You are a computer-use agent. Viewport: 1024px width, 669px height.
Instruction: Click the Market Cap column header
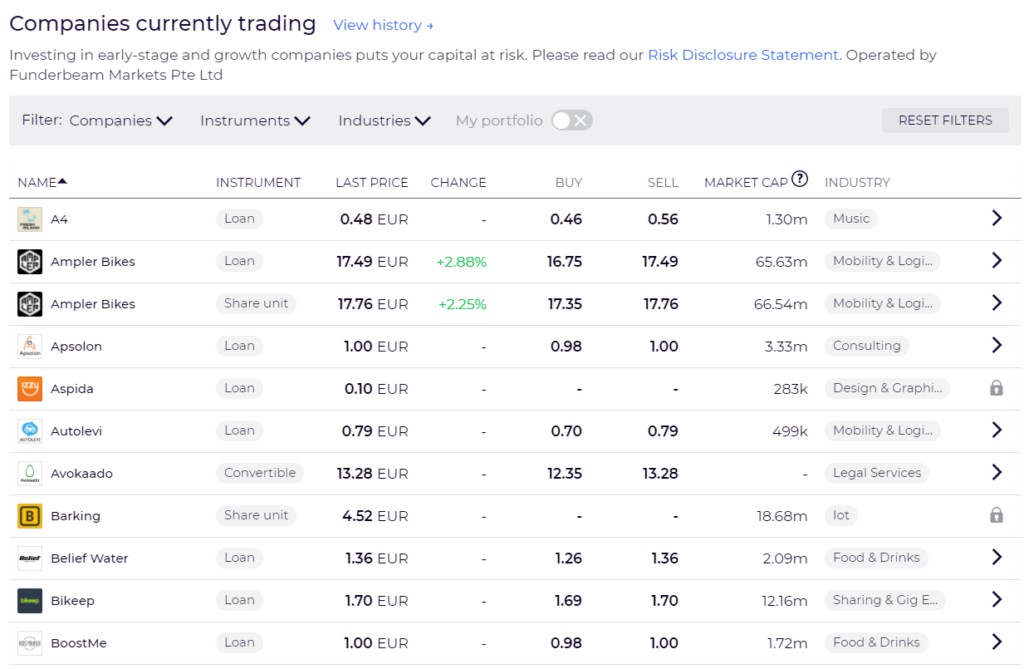(x=746, y=182)
